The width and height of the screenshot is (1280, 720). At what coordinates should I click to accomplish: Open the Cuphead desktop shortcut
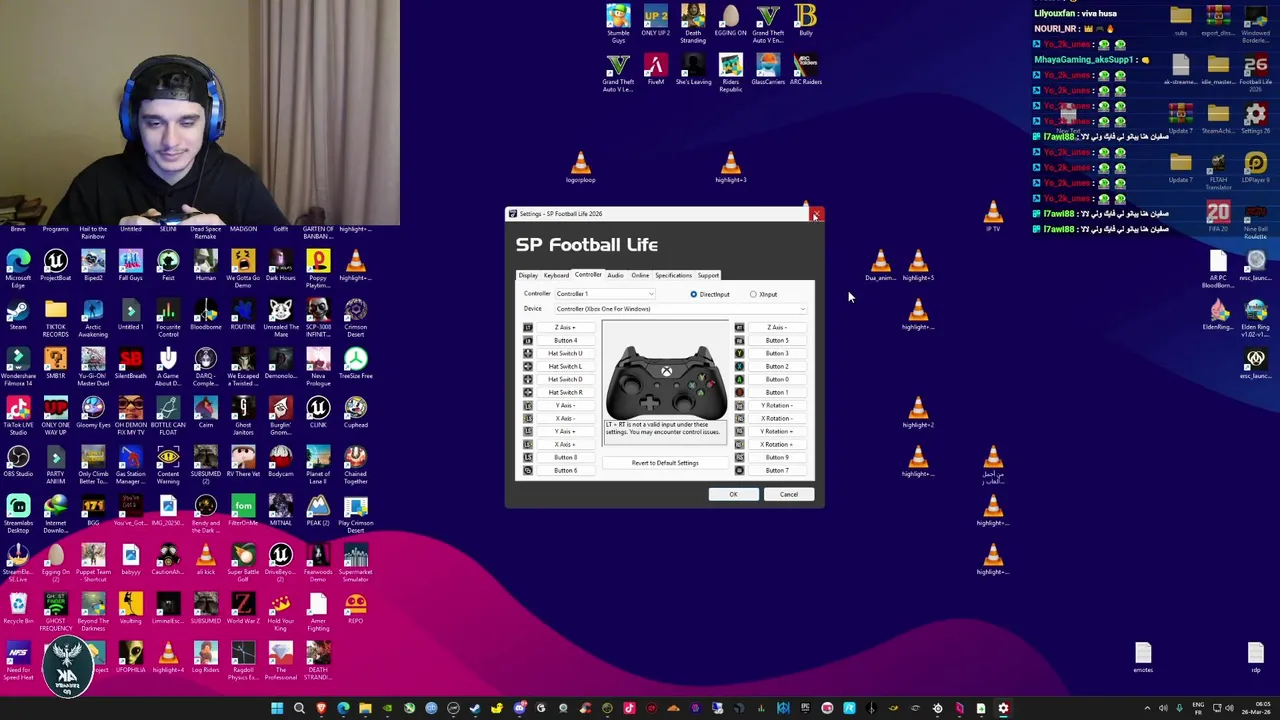pyautogui.click(x=356, y=413)
